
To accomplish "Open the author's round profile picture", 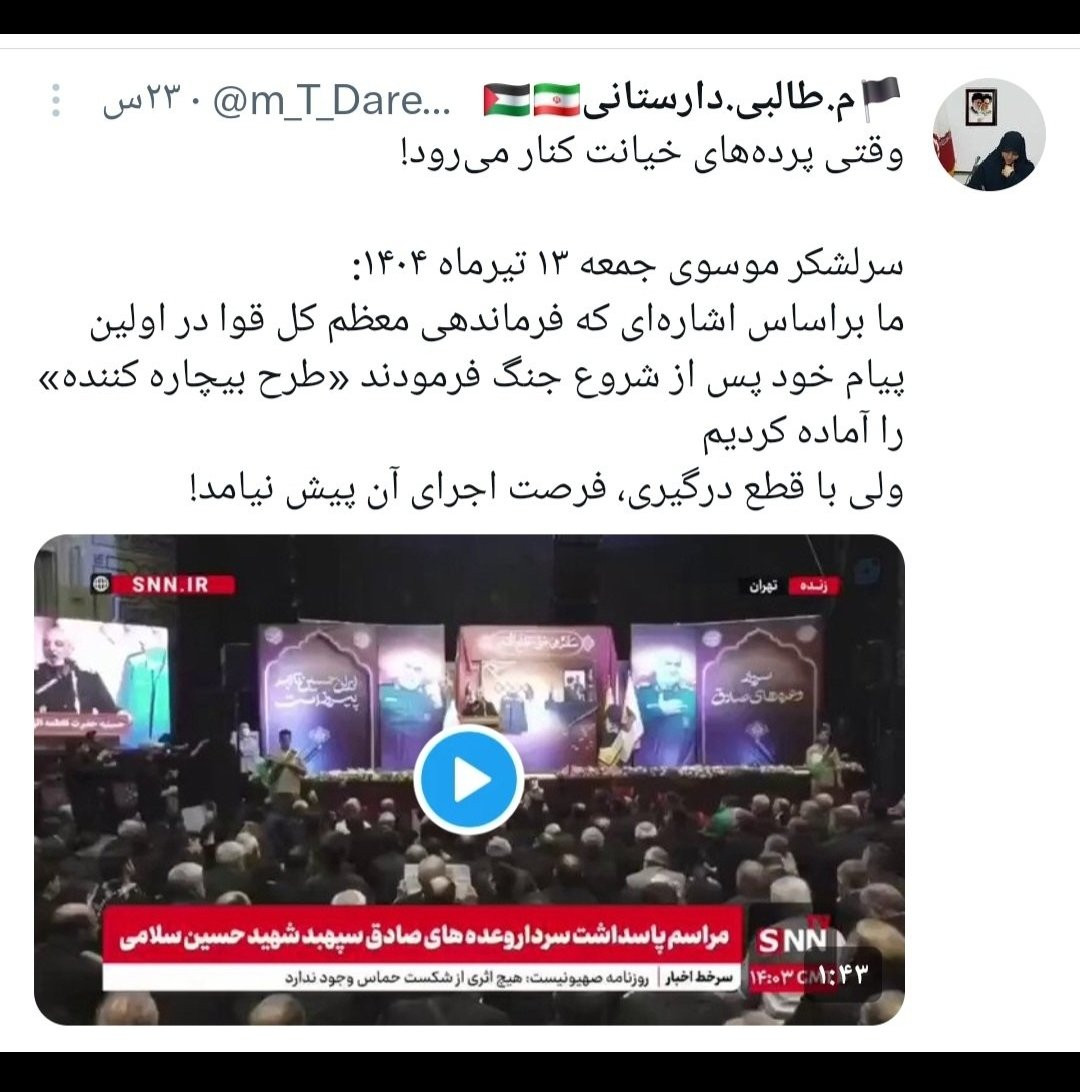I will 989,134.
